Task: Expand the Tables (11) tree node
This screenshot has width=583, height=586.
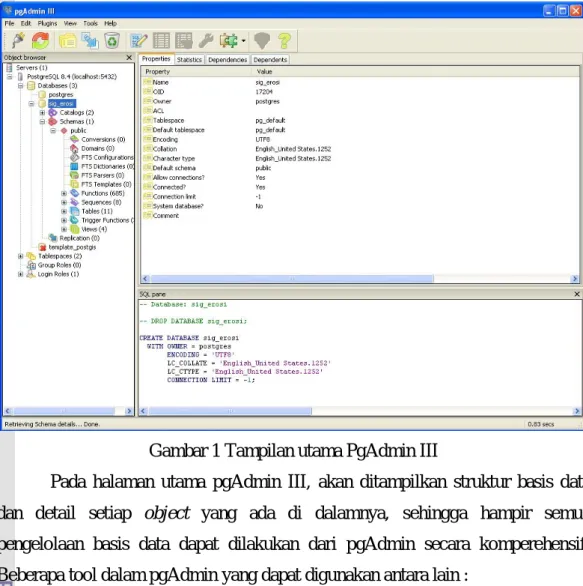Action: coord(64,211)
